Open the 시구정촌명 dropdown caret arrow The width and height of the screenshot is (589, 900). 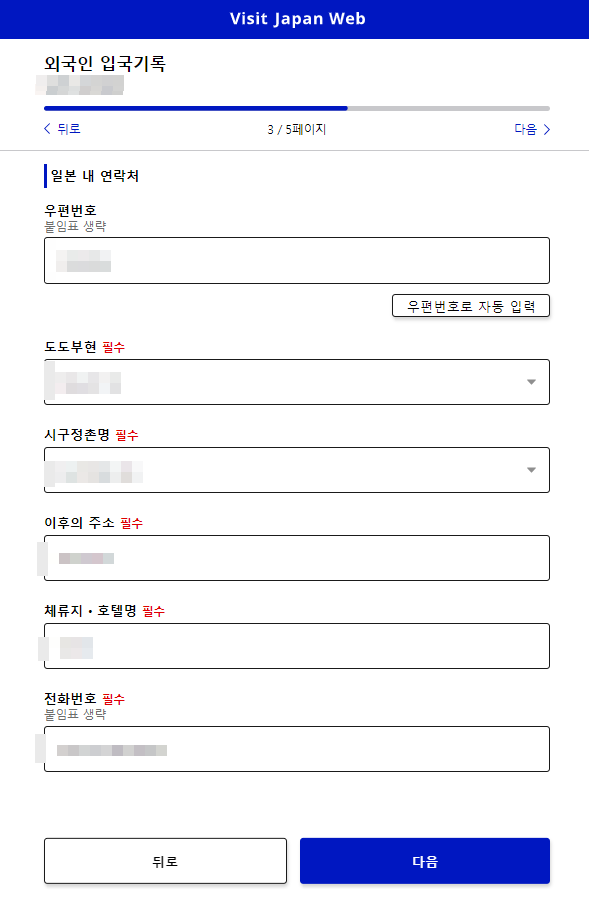(x=532, y=470)
